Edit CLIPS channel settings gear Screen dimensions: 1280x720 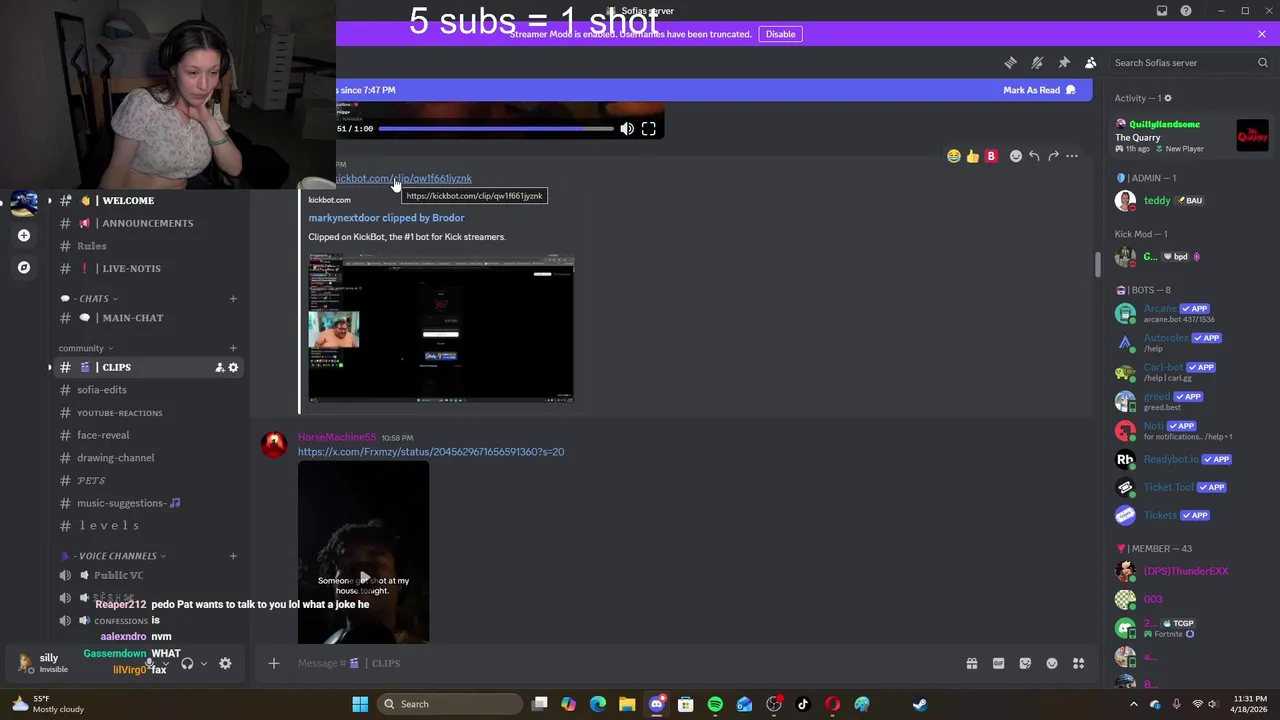[x=234, y=368]
